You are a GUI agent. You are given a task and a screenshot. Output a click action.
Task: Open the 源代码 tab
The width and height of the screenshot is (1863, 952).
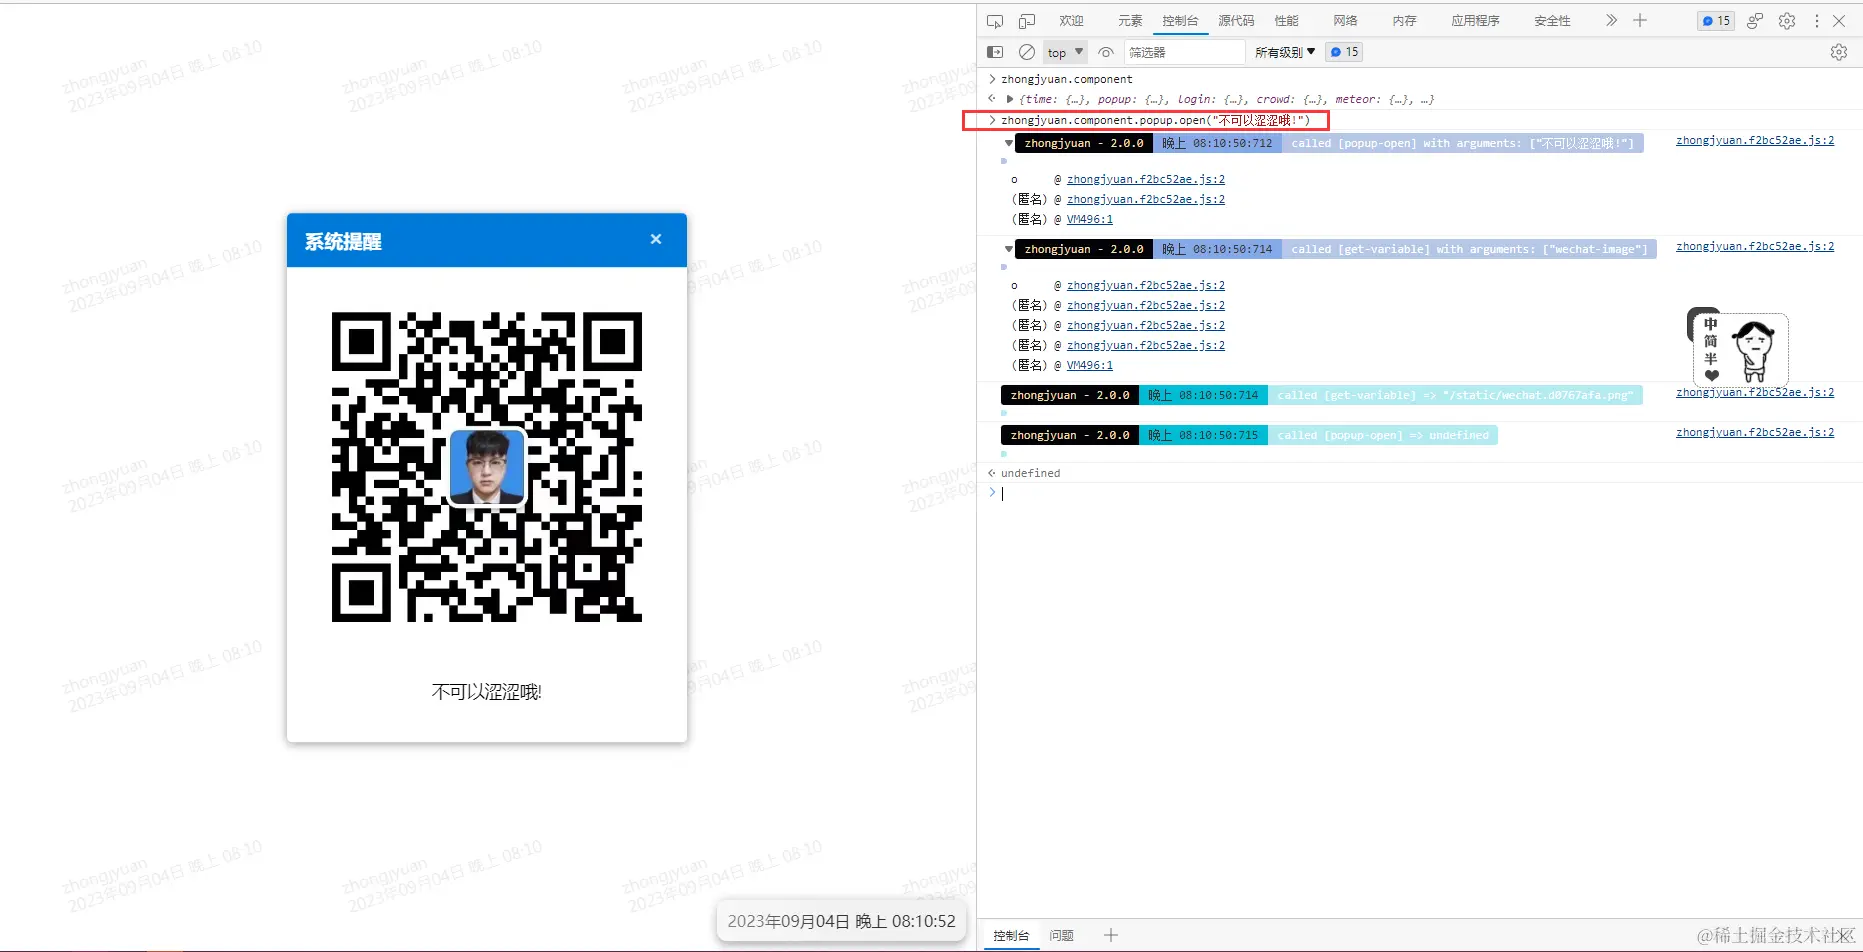(1236, 21)
